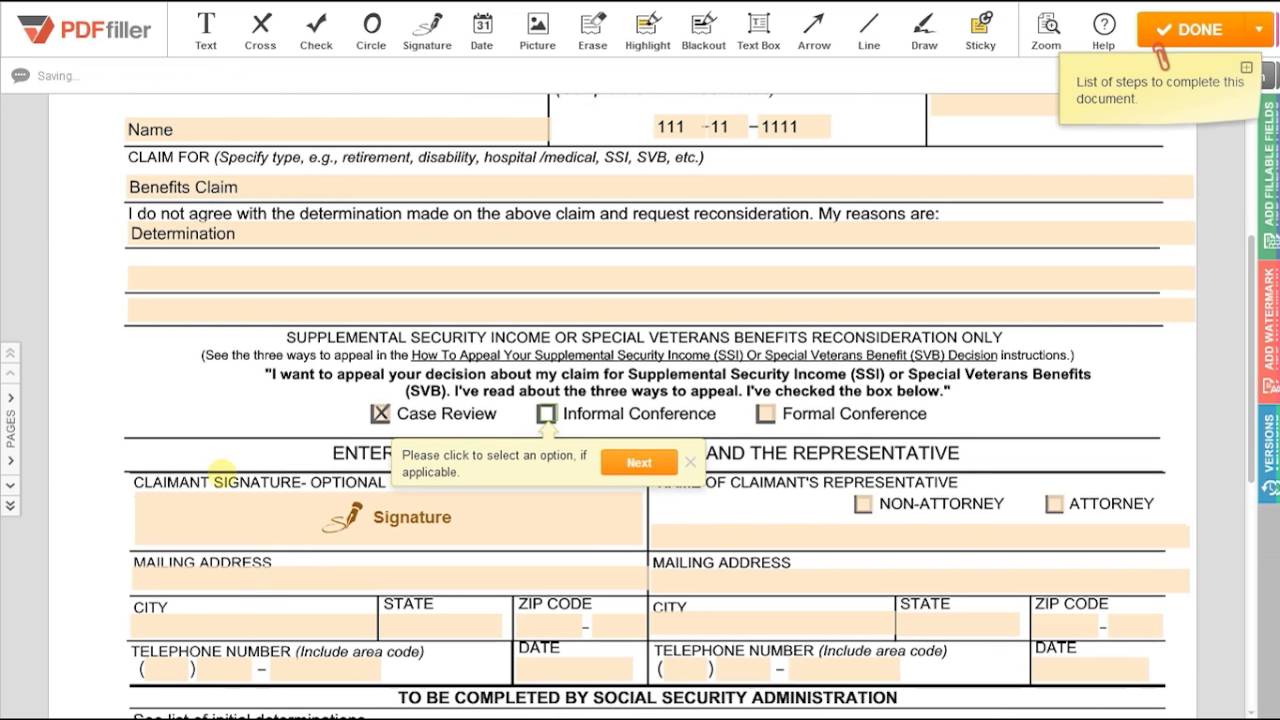
Task: Click the Determination reasons field
Action: point(660,233)
